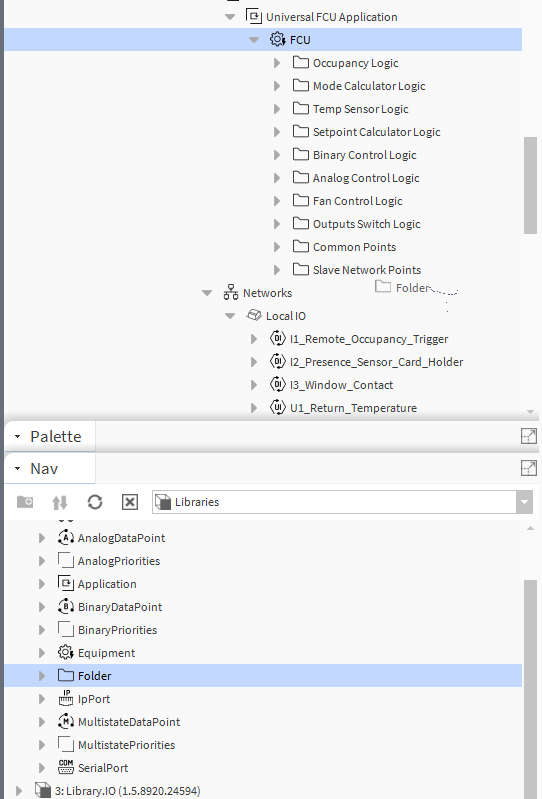
Task: Click the FCU equipment gear icon
Action: point(277,39)
